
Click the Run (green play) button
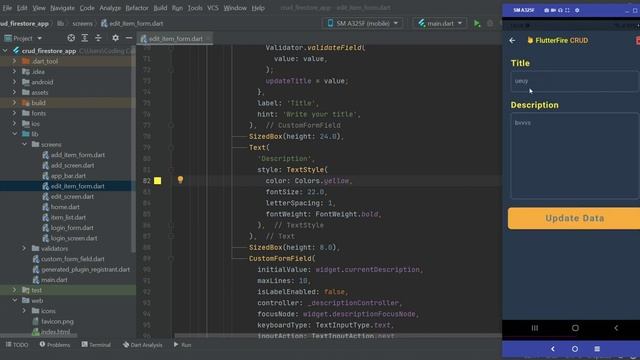tap(477, 23)
